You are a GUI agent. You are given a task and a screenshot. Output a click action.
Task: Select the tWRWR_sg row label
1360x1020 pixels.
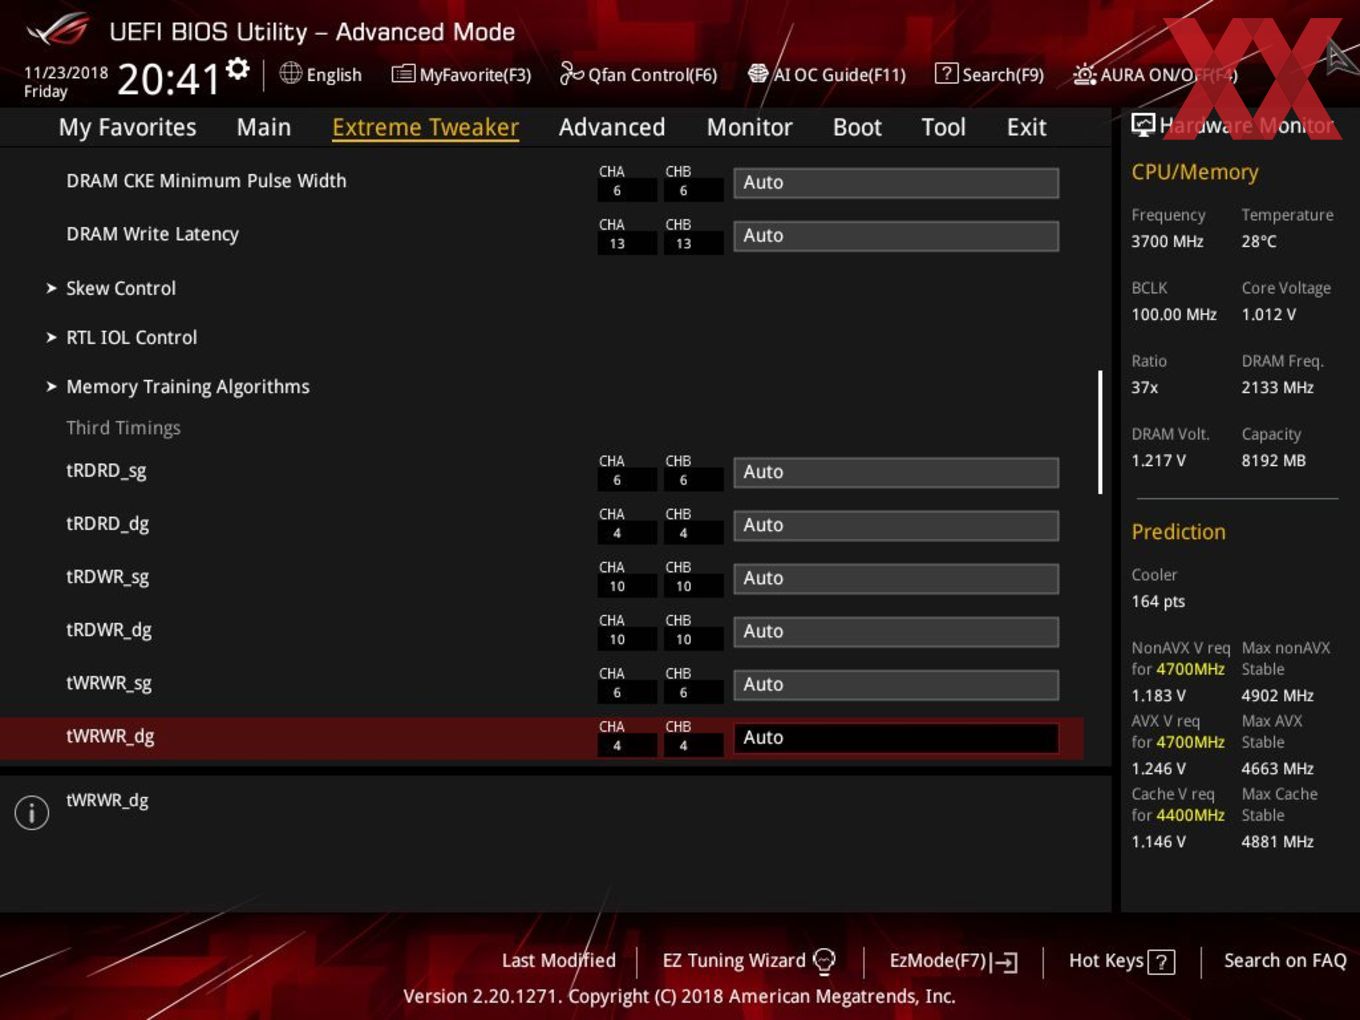pyautogui.click(x=109, y=683)
